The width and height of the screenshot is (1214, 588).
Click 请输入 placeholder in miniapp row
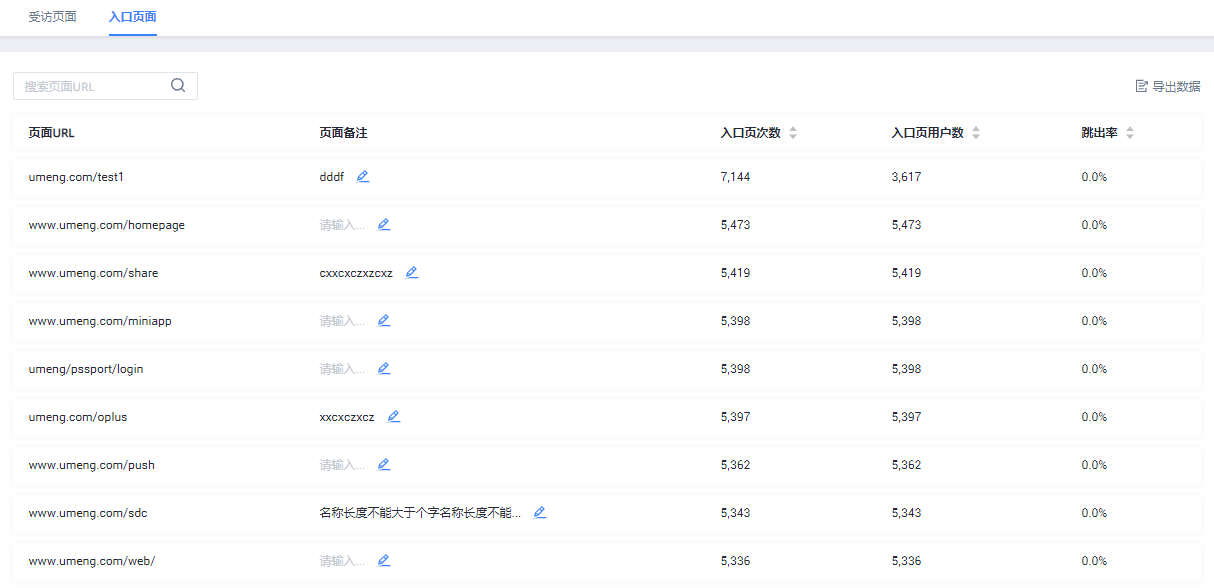342,321
